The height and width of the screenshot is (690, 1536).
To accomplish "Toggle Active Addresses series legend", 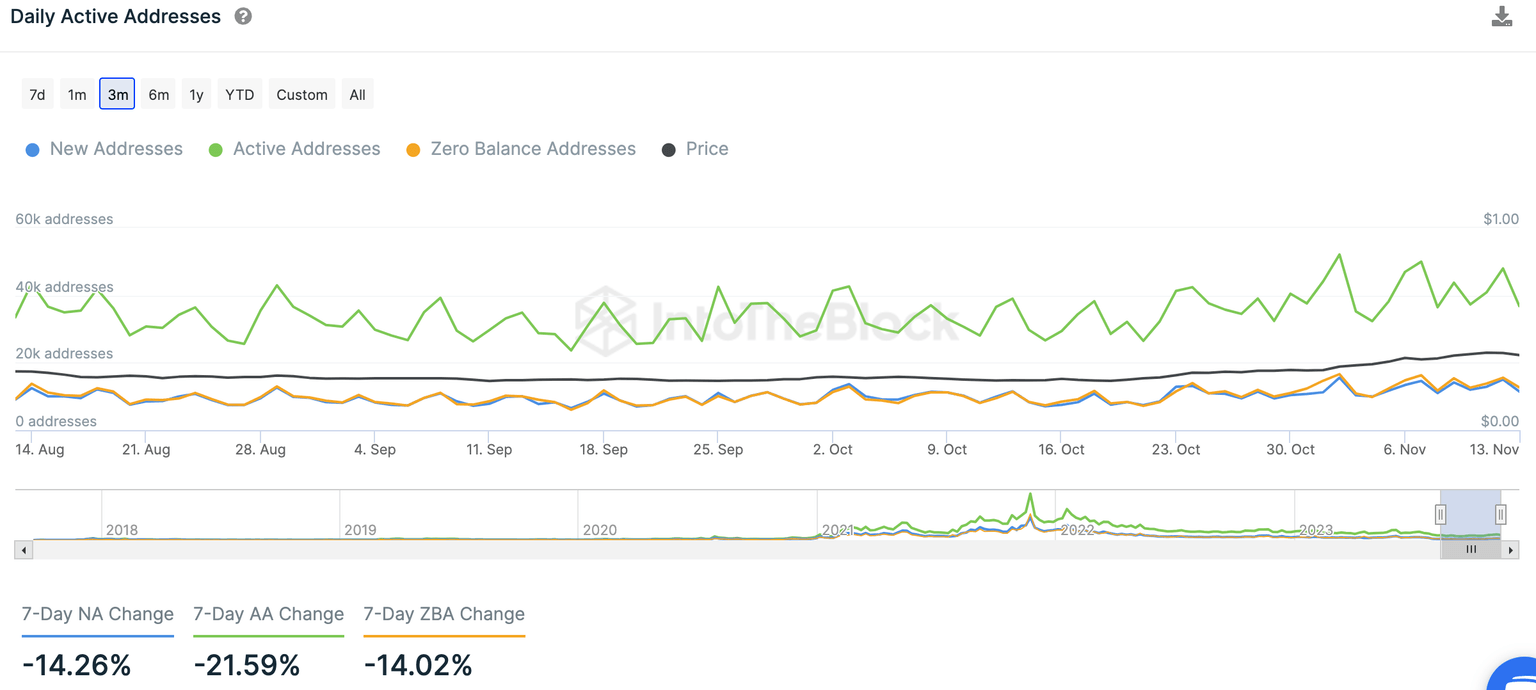I will [294, 149].
